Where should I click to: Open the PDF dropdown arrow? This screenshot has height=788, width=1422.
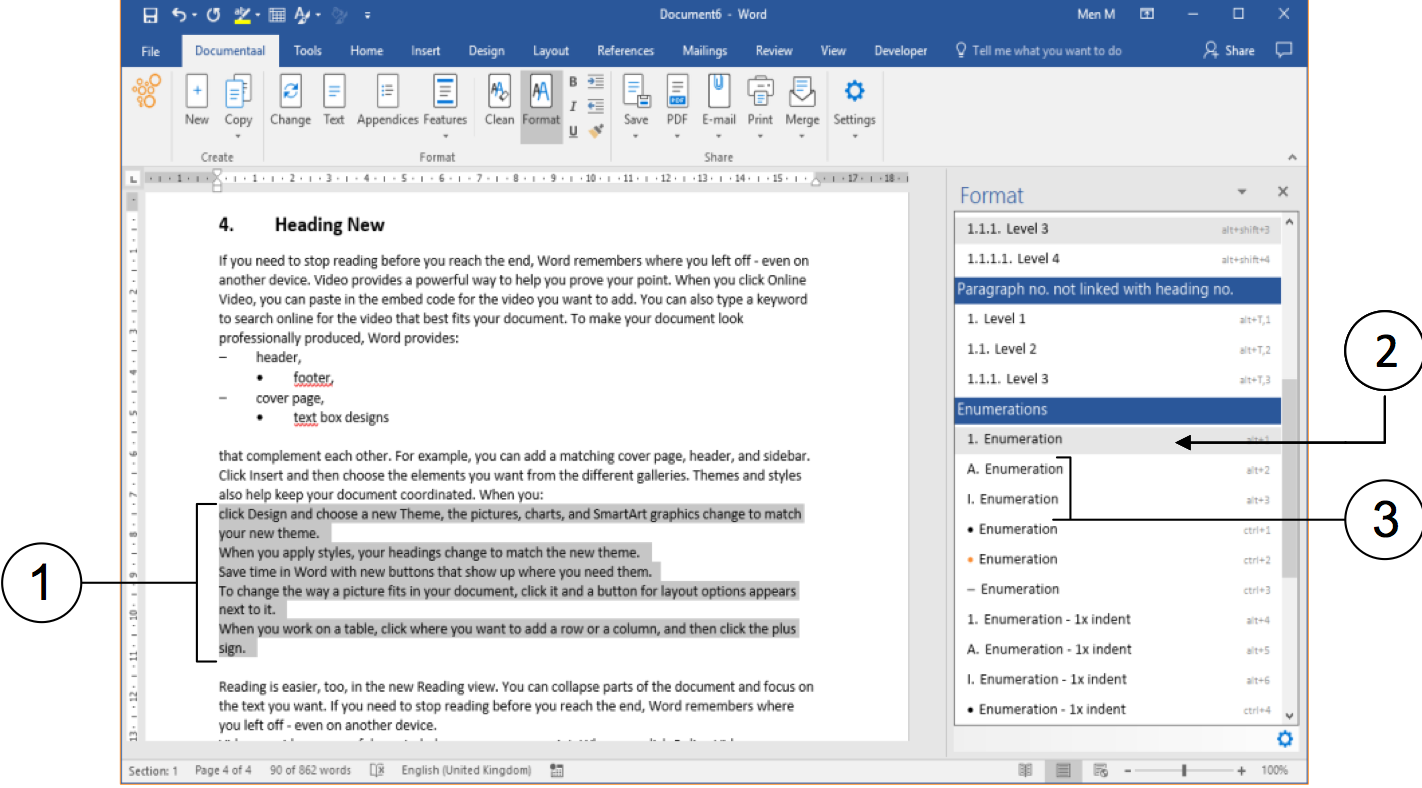click(677, 136)
